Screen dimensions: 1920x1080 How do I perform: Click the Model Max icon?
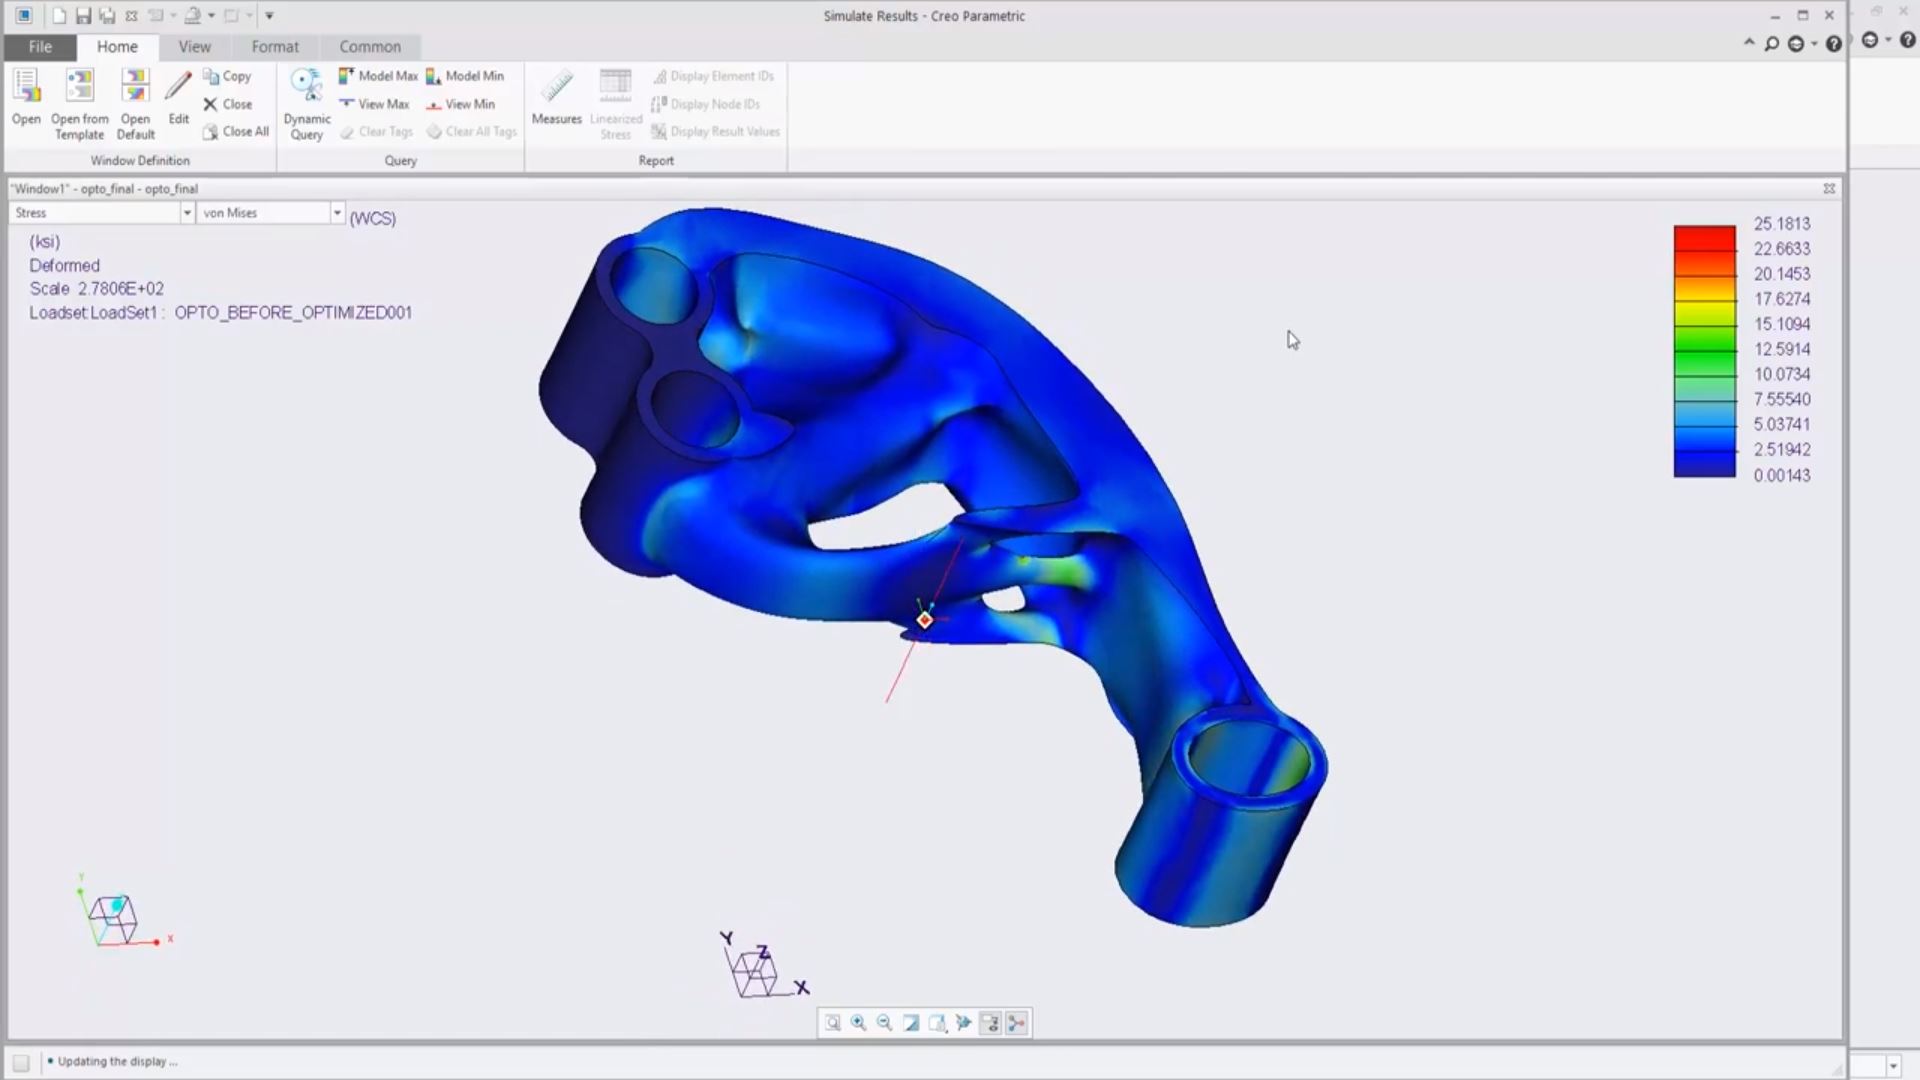pyautogui.click(x=347, y=76)
